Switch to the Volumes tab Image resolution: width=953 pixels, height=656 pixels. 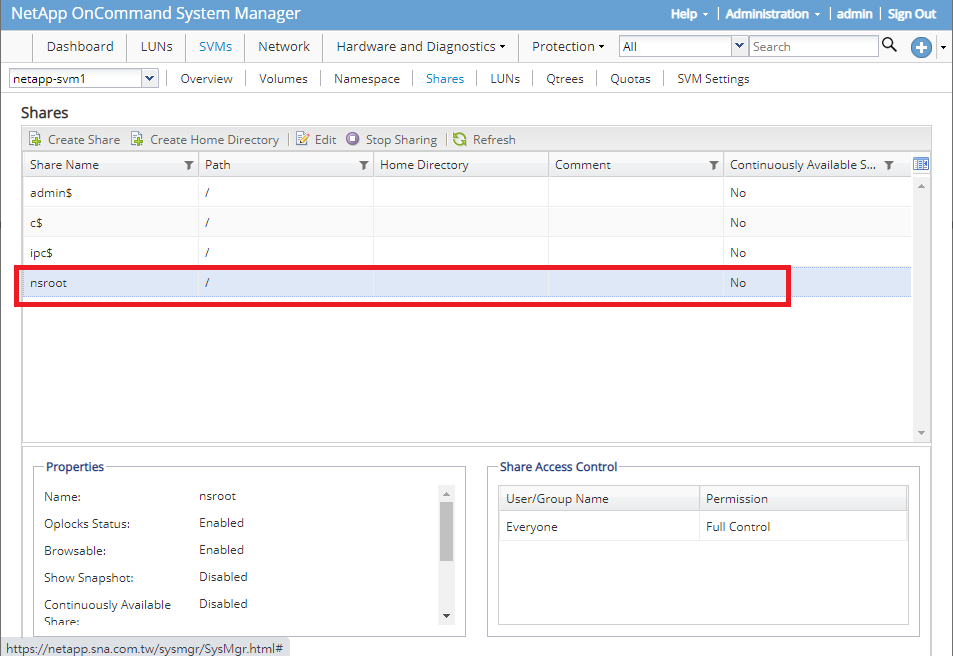pyautogui.click(x=283, y=78)
